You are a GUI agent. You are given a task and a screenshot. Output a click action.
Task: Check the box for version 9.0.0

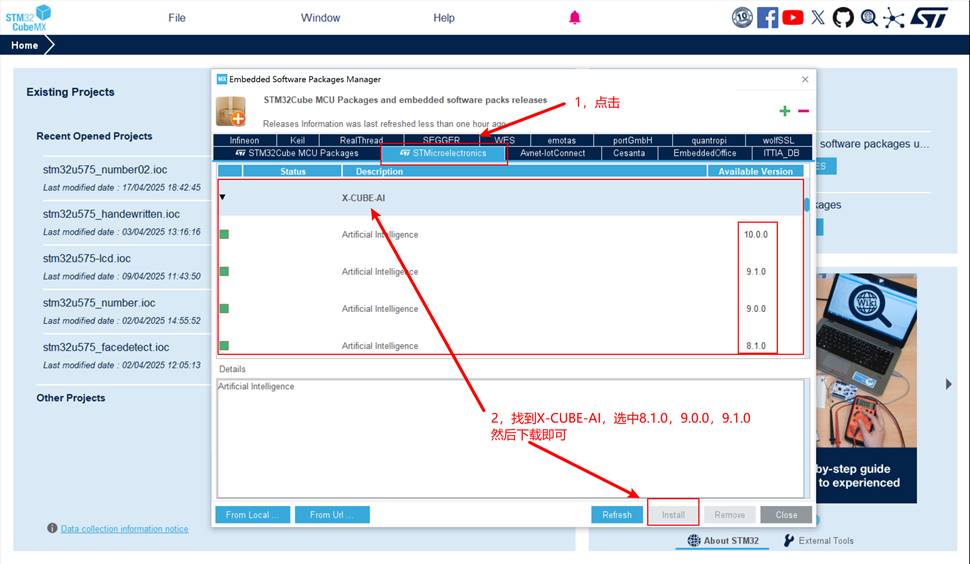pos(224,309)
